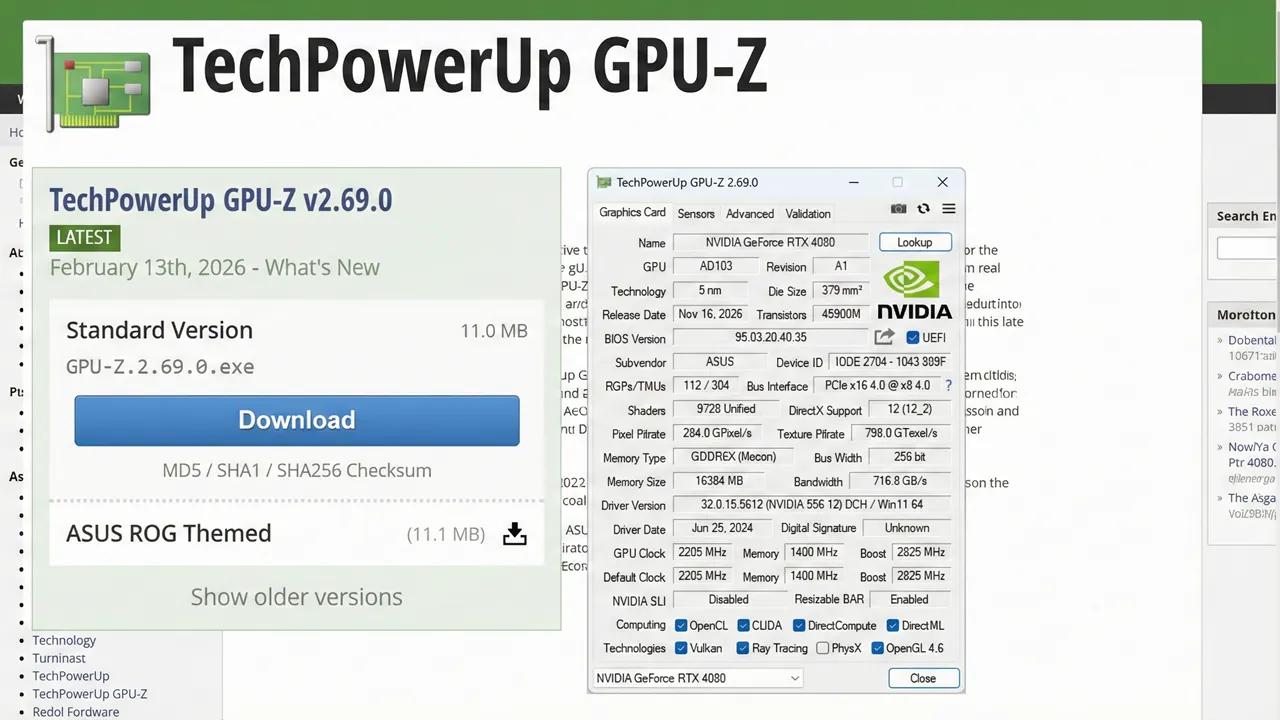Click the Pixel Fillrate 284.0 GPixel/s value
The height and width of the screenshot is (720, 1280).
point(717,433)
